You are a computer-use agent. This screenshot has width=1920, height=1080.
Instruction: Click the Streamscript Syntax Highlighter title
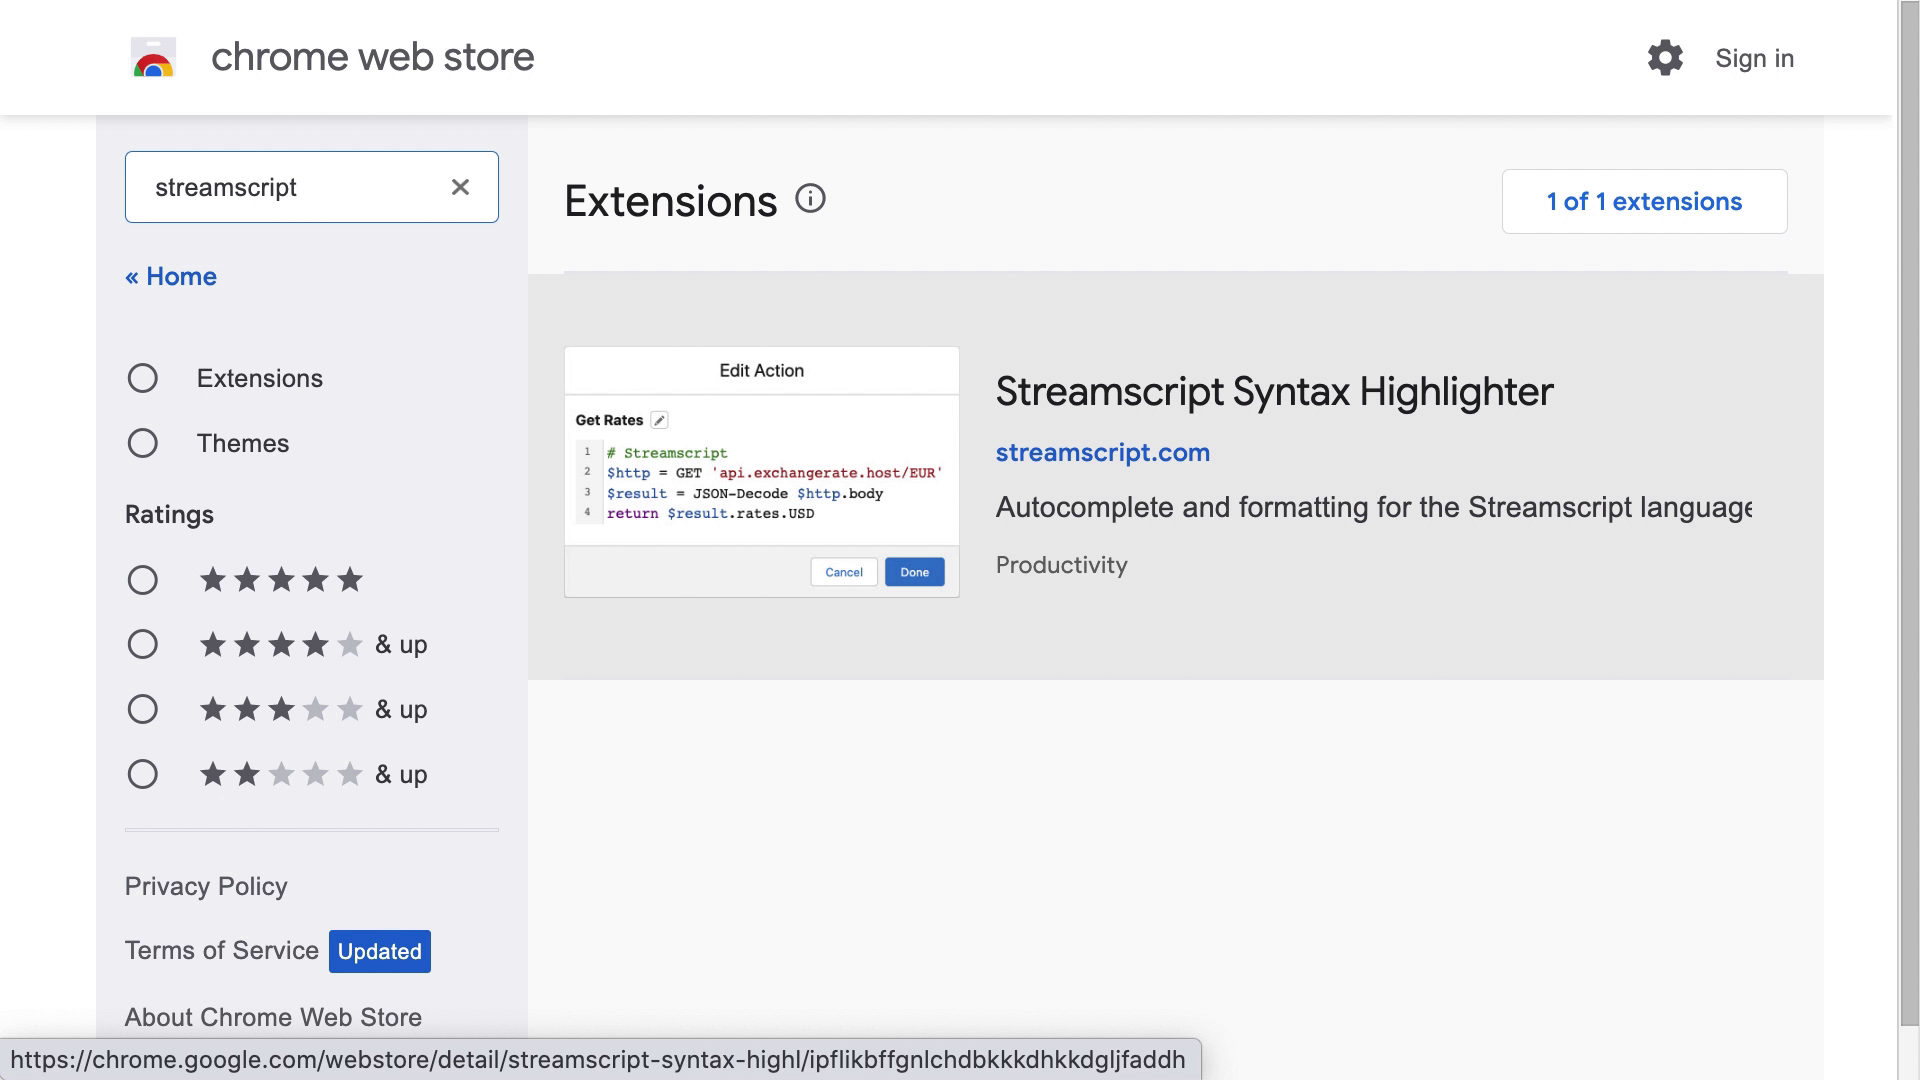point(1274,391)
